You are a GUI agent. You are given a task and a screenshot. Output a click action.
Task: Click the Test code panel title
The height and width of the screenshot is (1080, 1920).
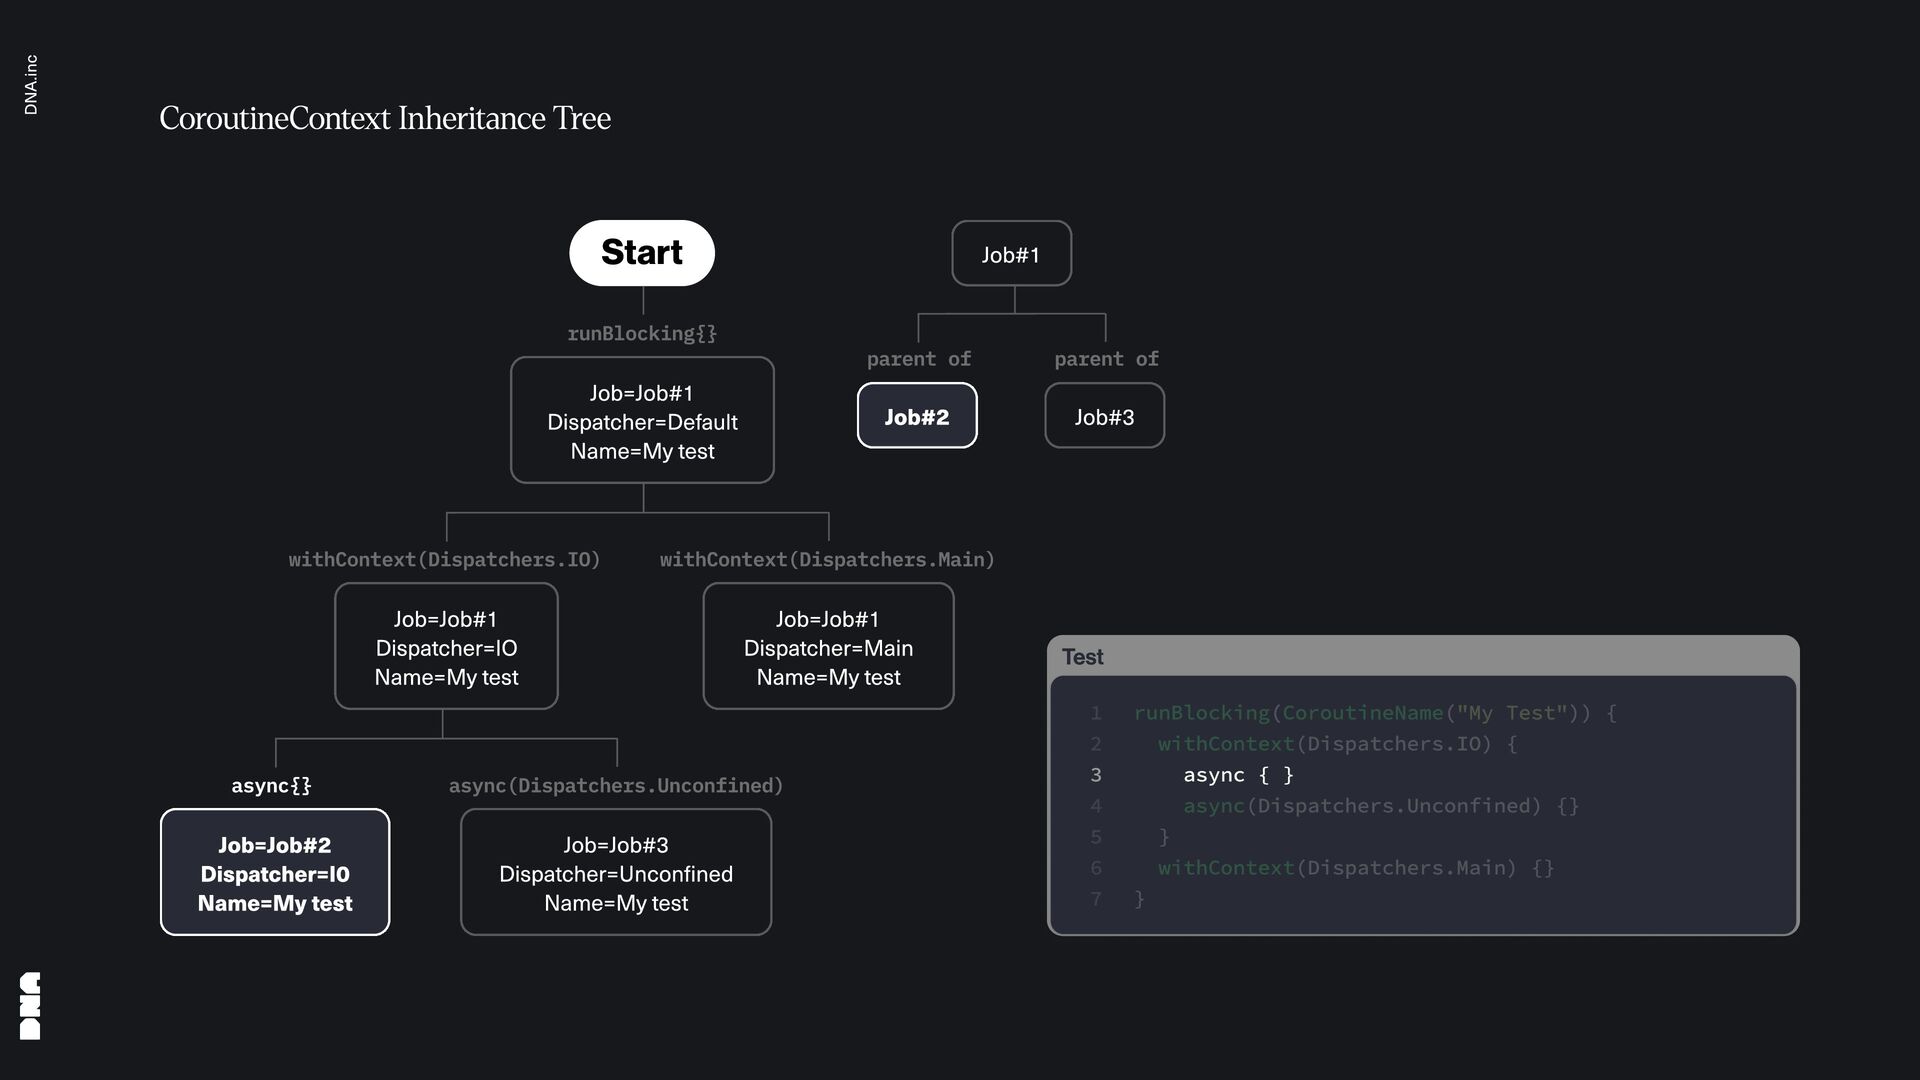[x=1083, y=657]
